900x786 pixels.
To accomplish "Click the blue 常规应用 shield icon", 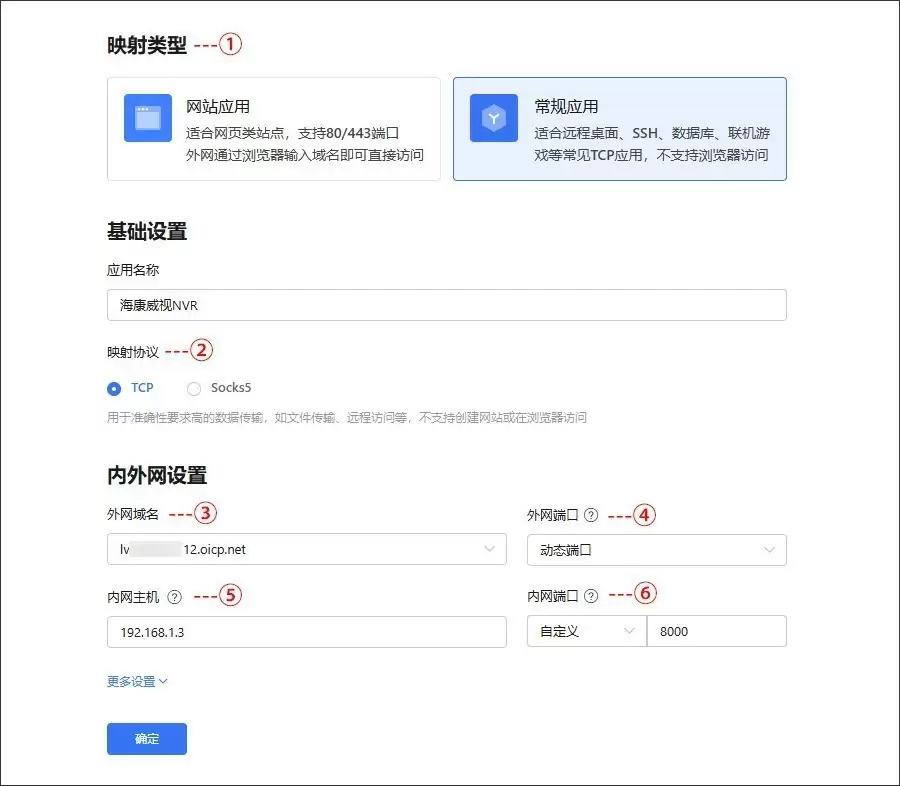I will (x=492, y=116).
